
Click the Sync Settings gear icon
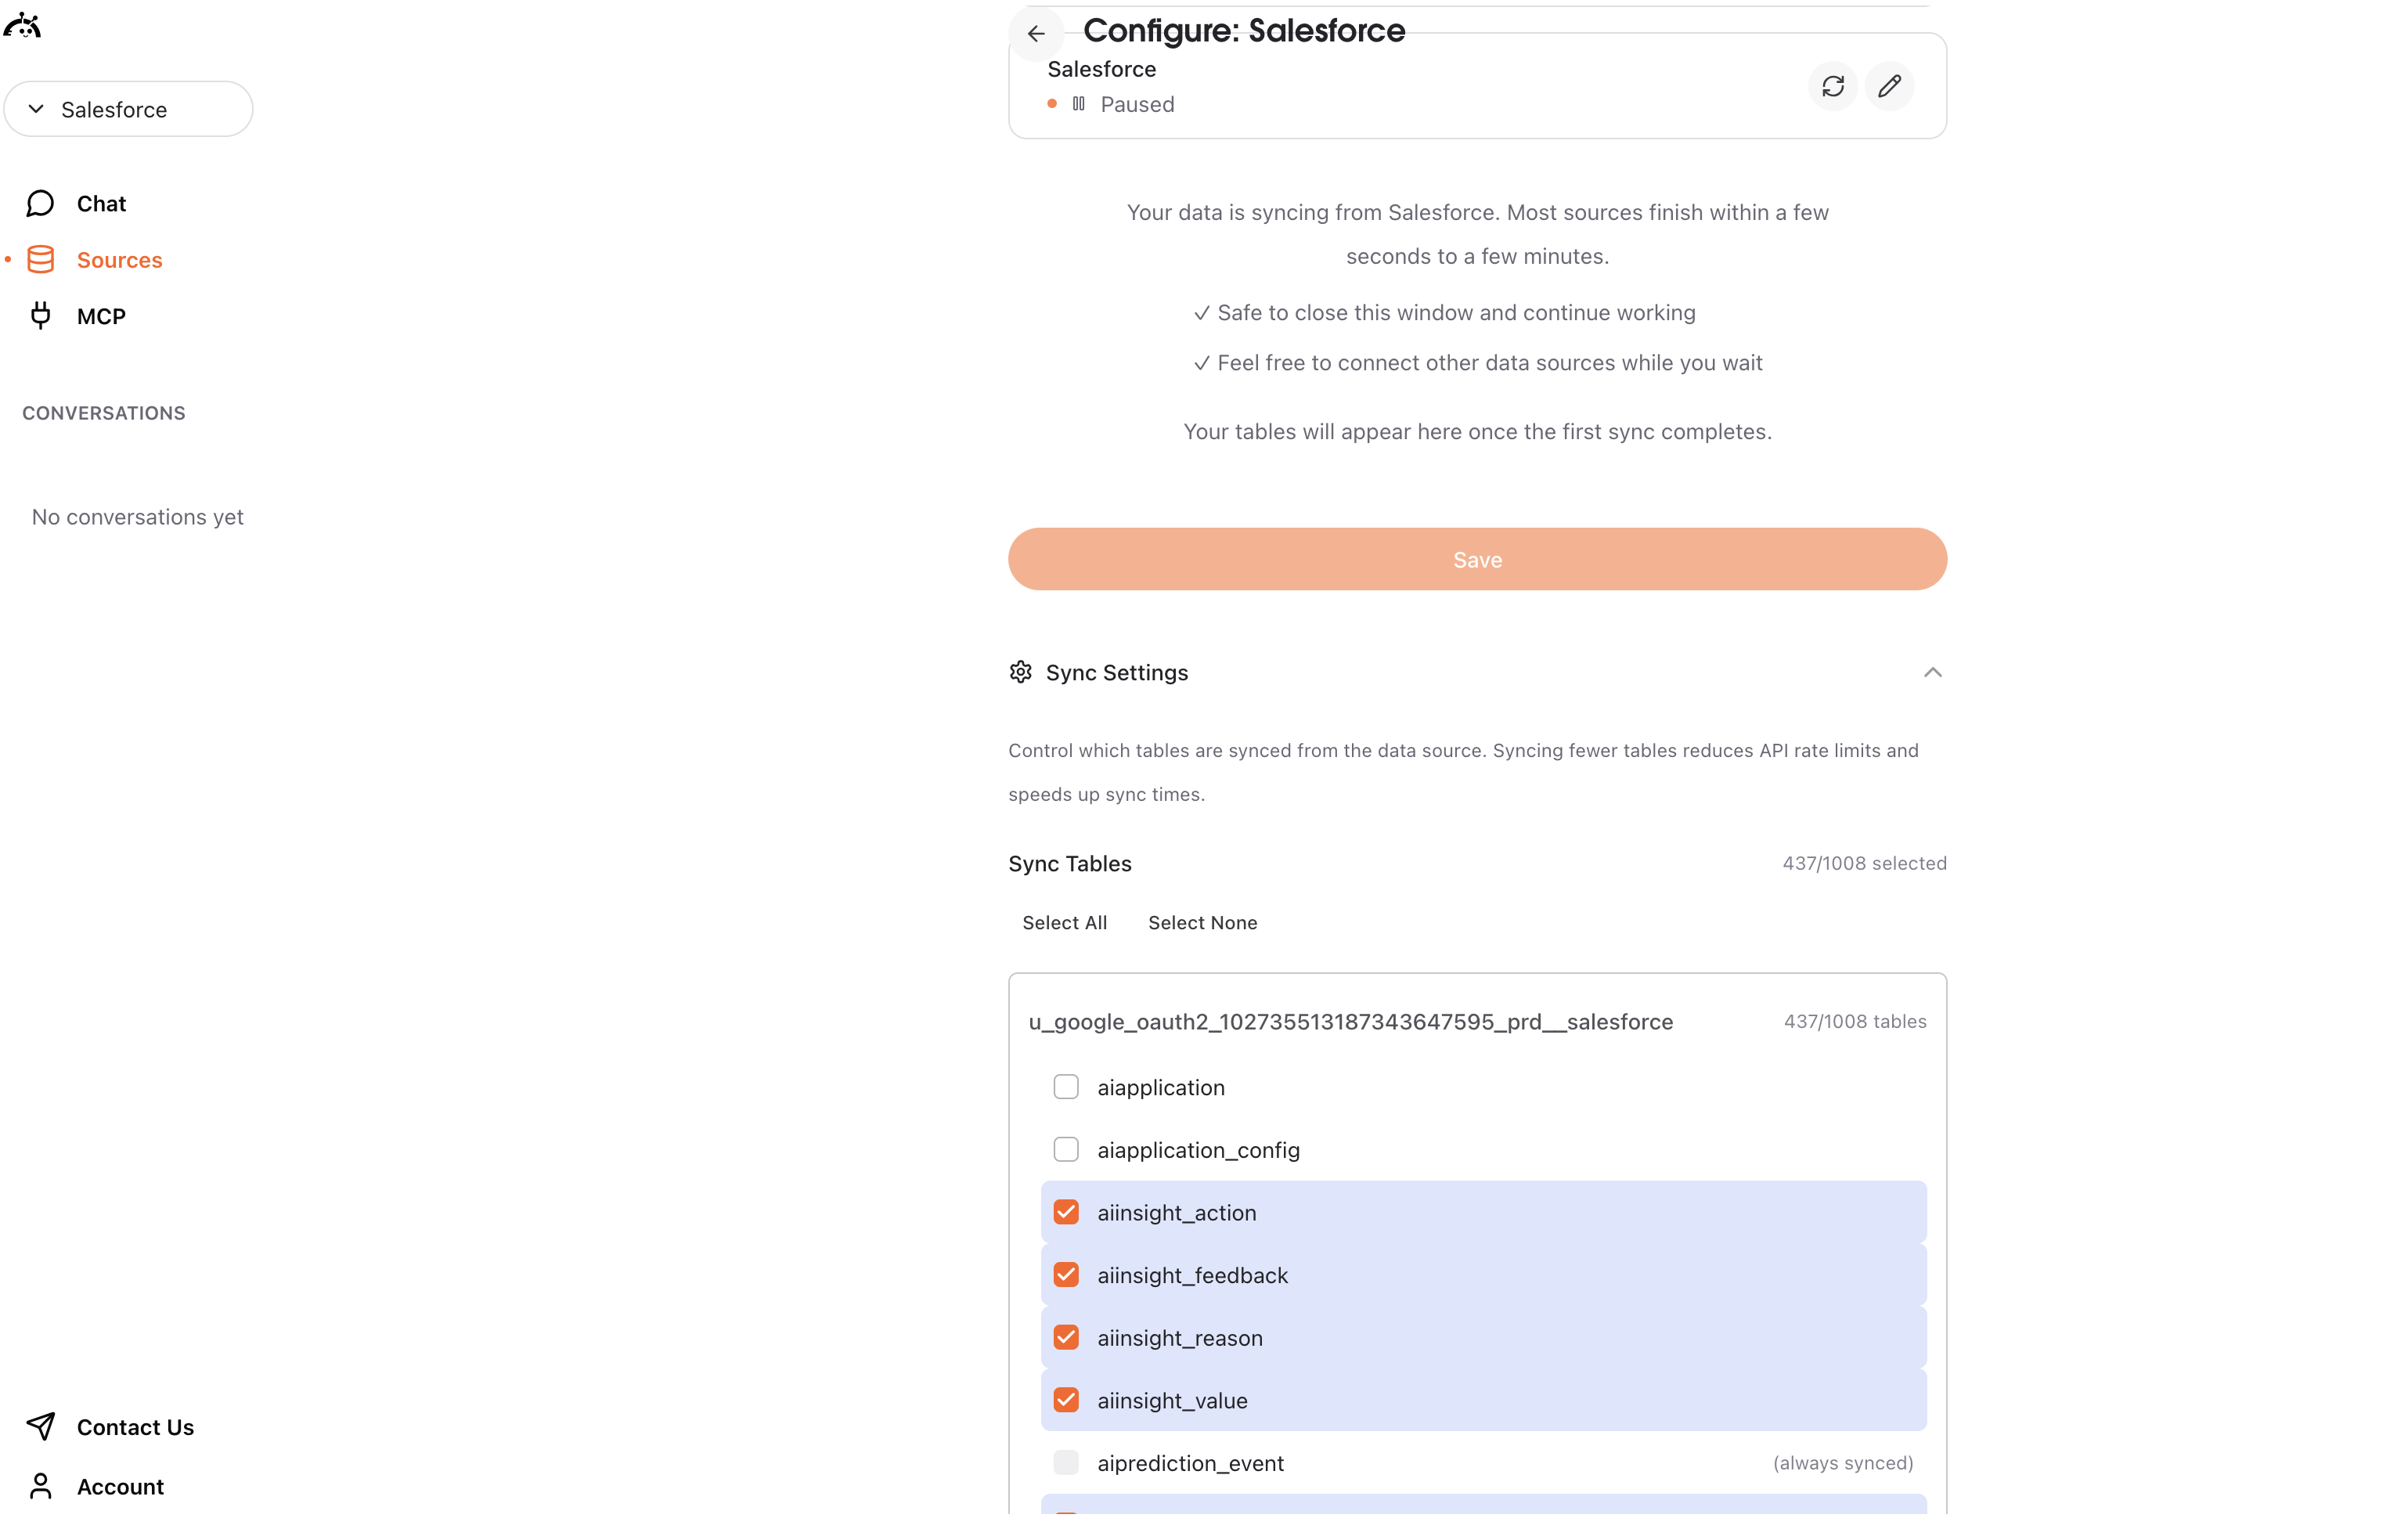1020,672
